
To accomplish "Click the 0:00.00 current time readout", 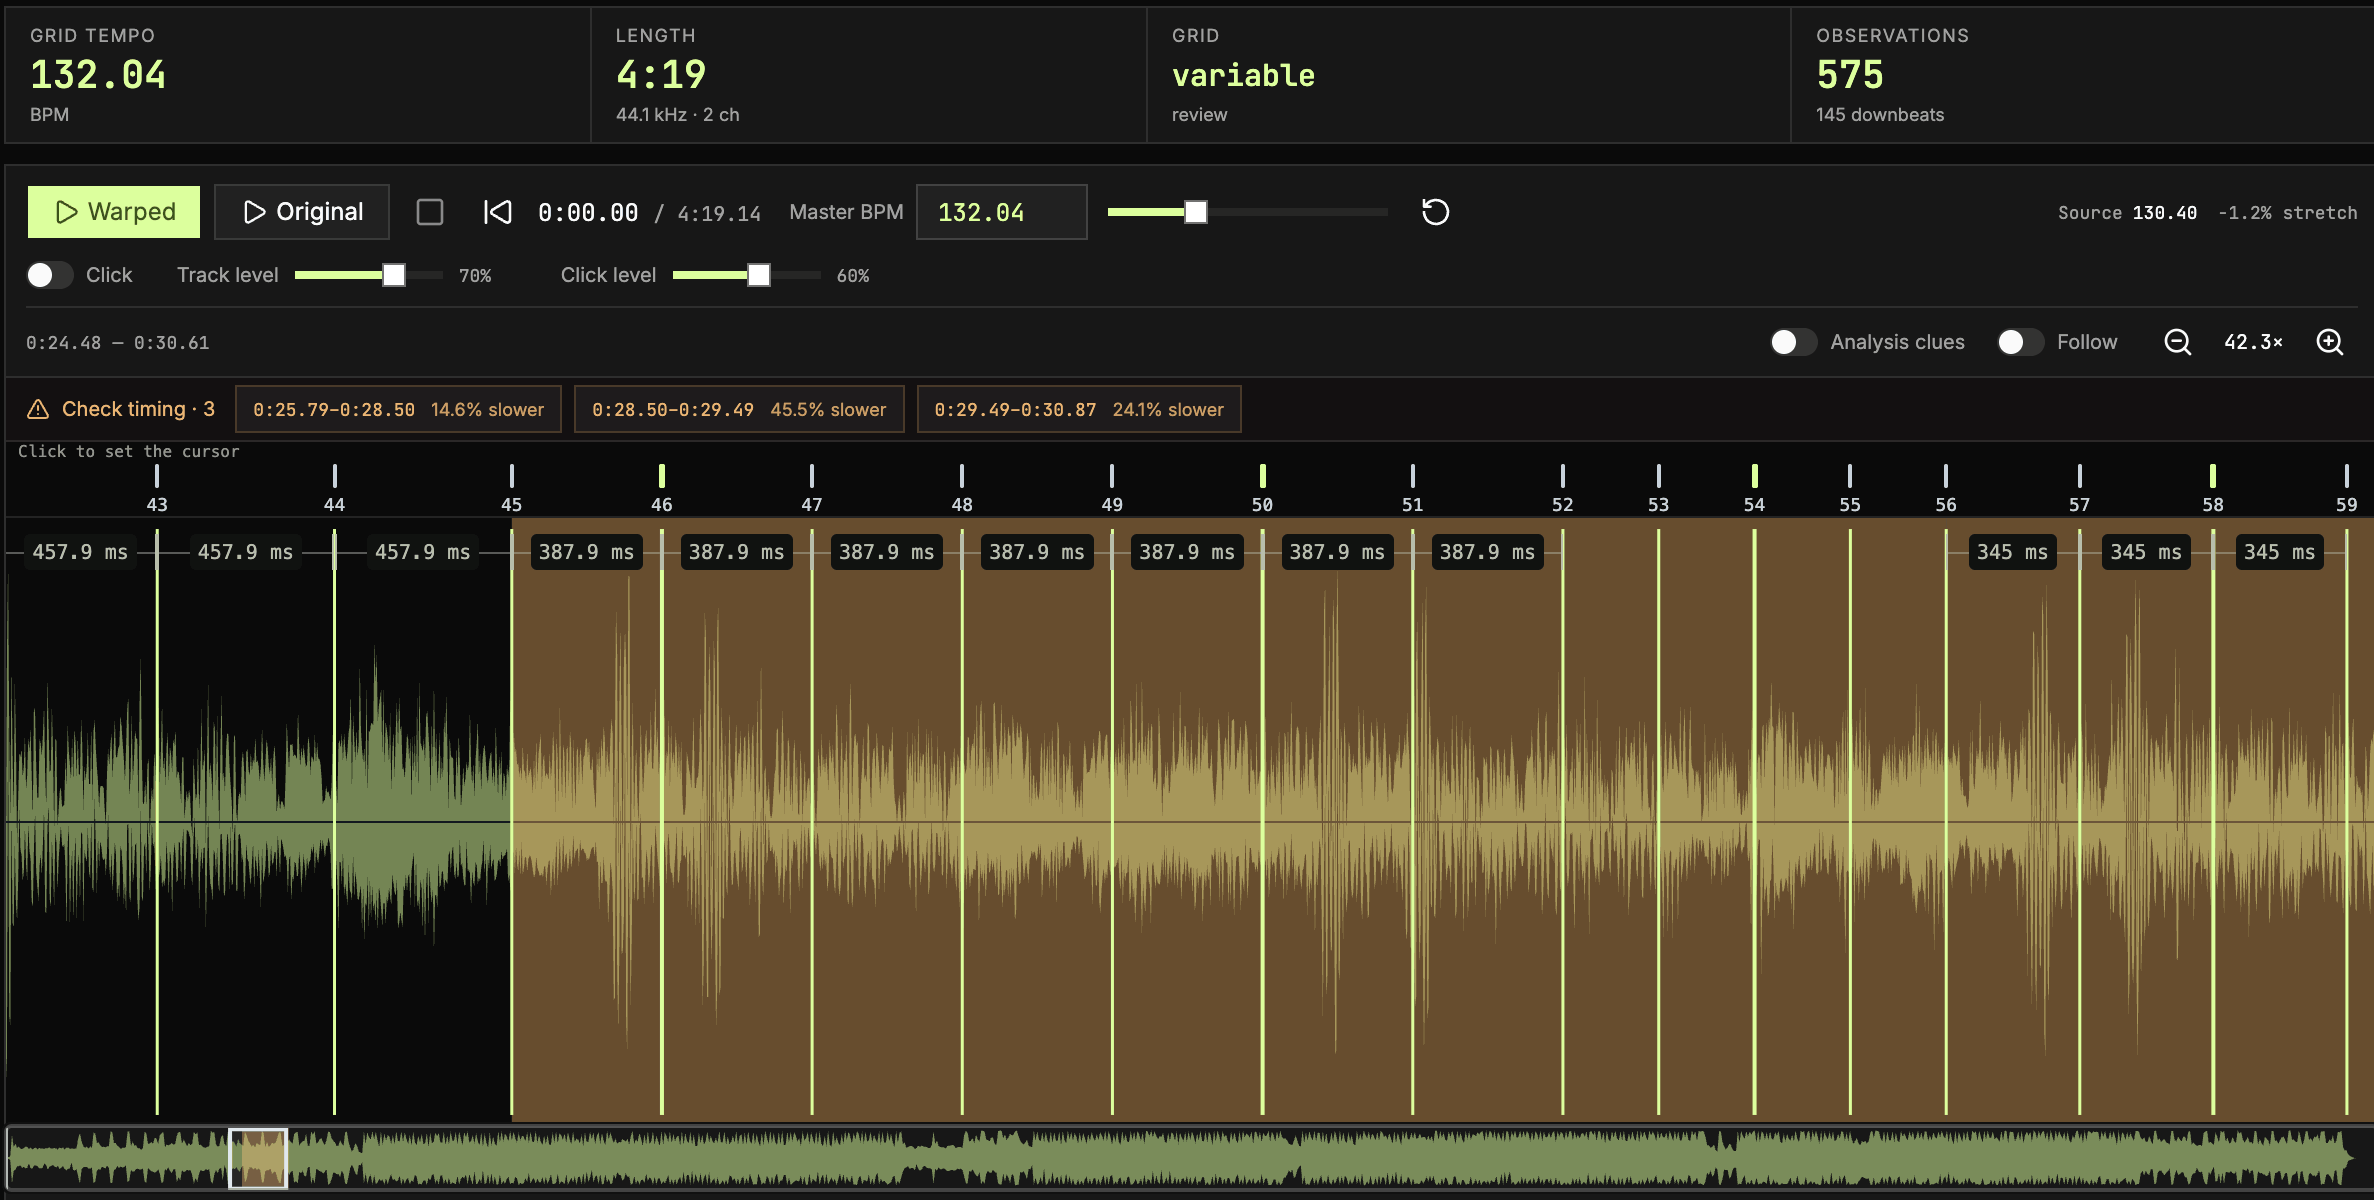I will pos(588,213).
